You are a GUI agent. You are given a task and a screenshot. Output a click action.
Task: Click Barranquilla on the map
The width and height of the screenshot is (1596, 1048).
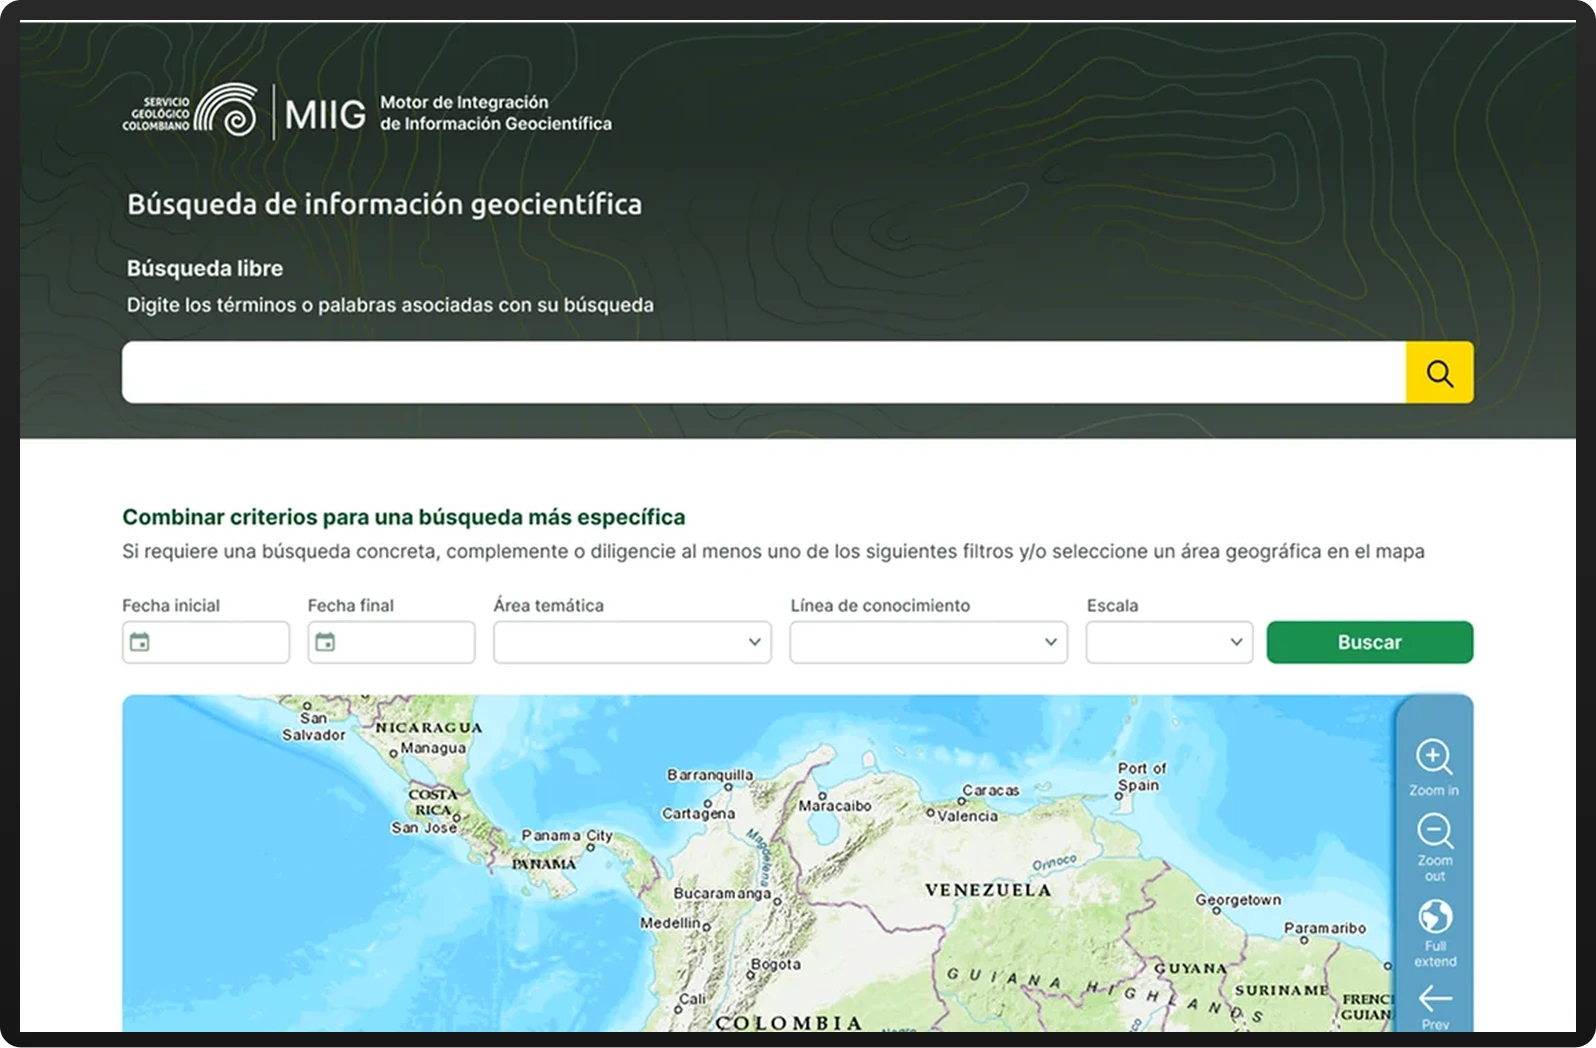coord(710,775)
